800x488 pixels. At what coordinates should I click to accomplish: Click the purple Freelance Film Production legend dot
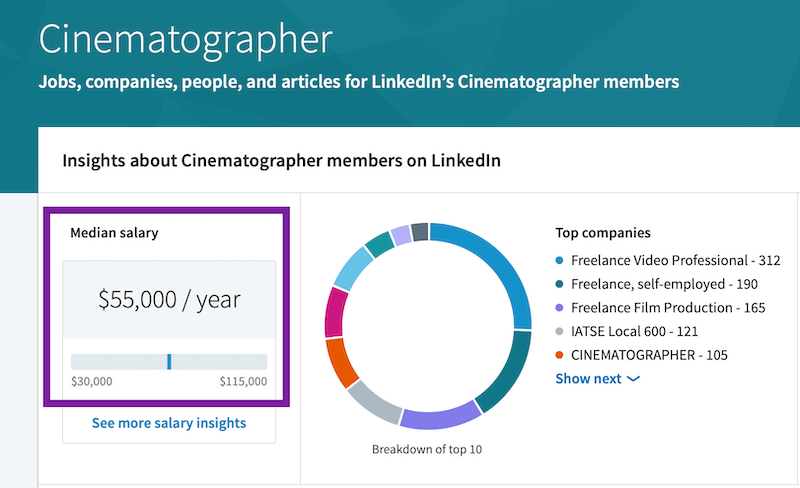pos(561,308)
